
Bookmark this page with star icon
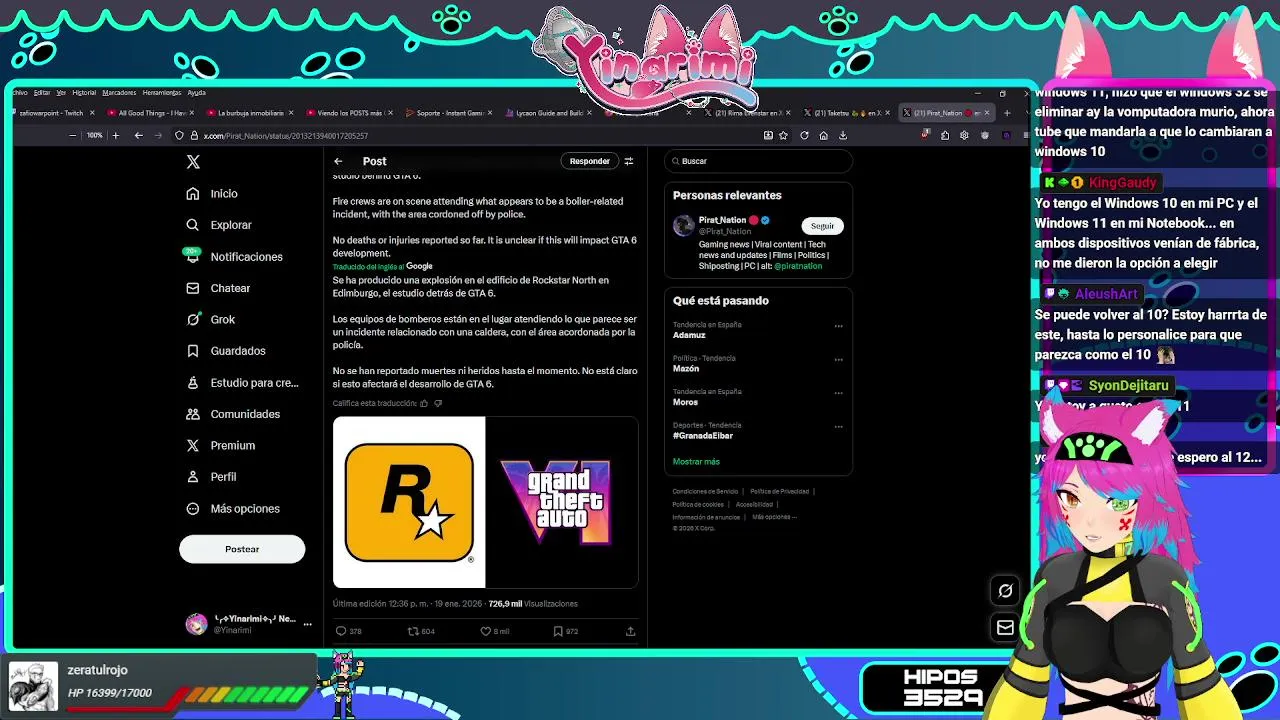tap(784, 136)
